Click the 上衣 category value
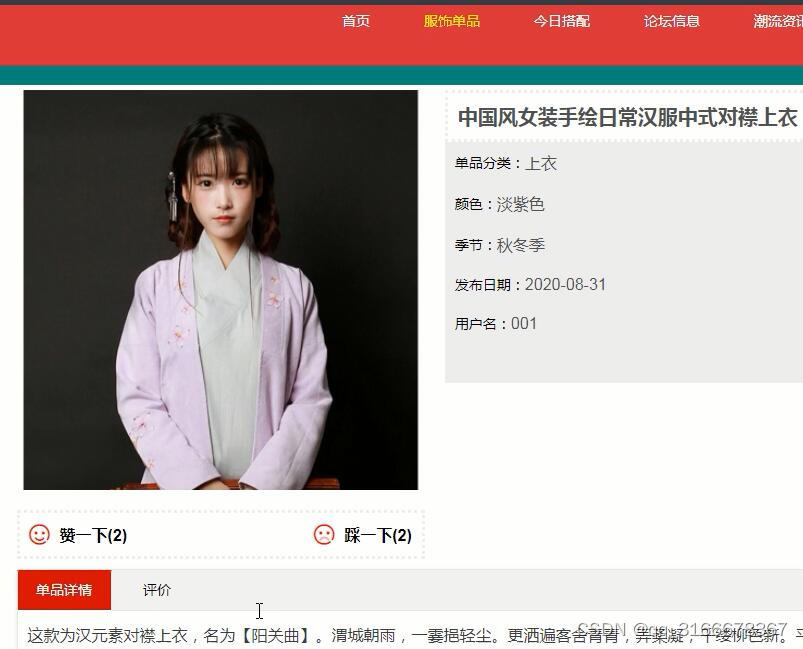Image resolution: width=803 pixels, height=649 pixels. click(x=541, y=163)
